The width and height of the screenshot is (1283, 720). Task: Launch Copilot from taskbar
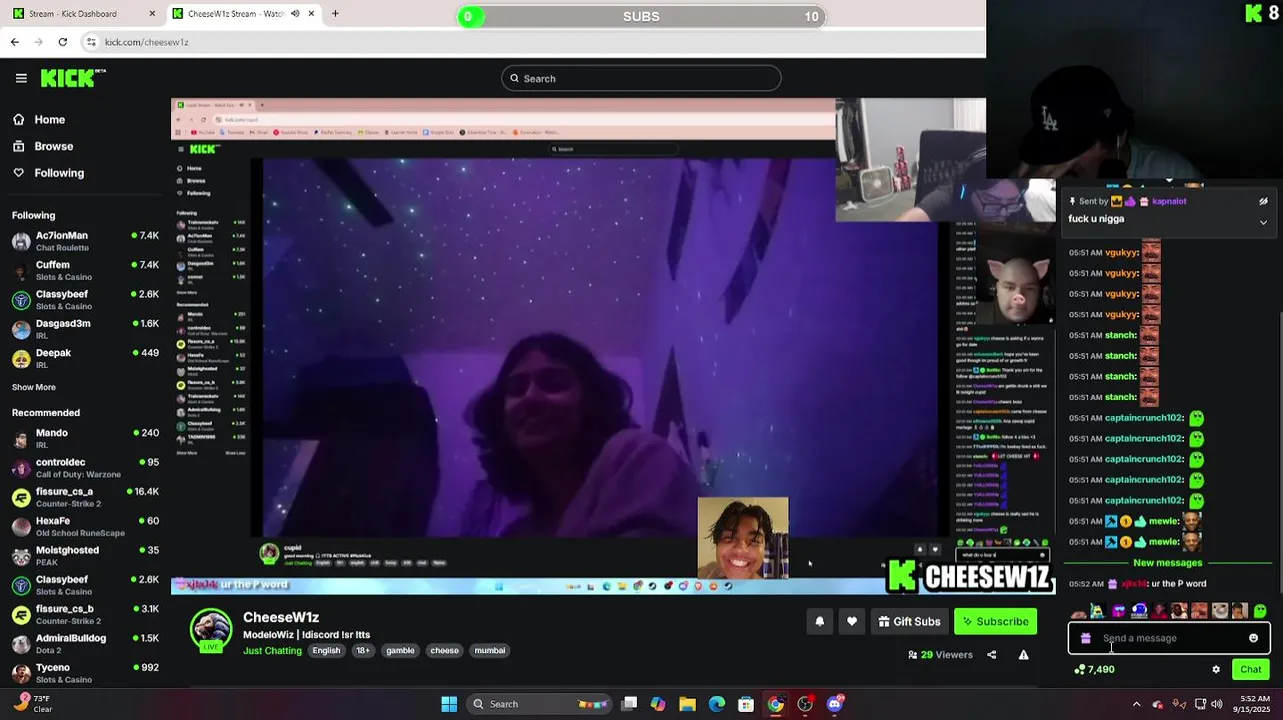point(658,704)
